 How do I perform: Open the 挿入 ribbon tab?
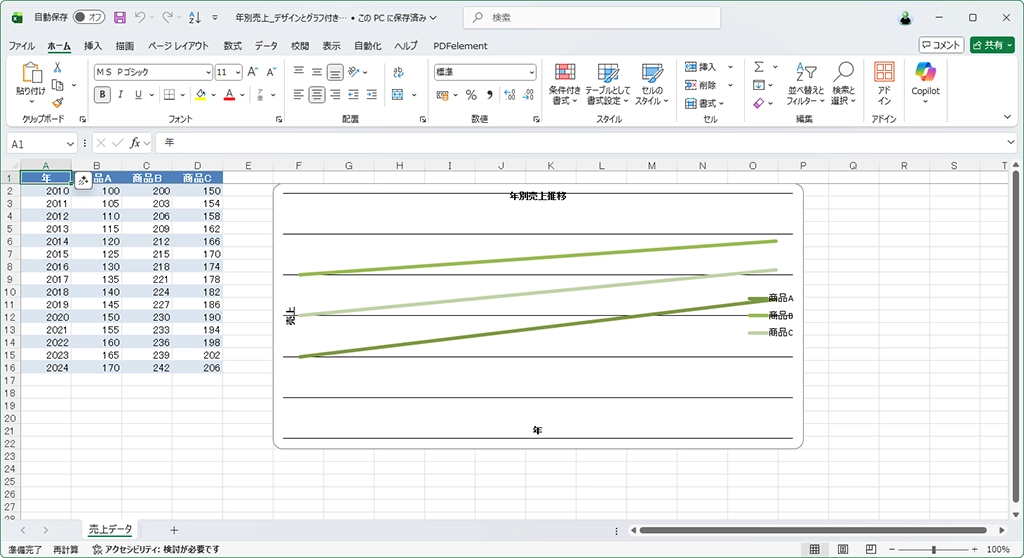click(93, 46)
